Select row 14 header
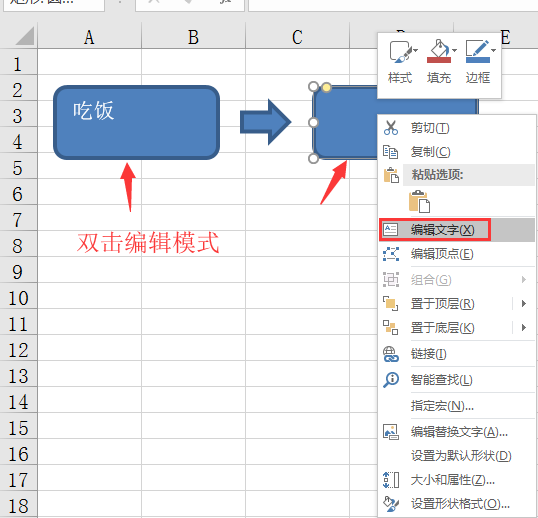The height and width of the screenshot is (518, 538). (18, 400)
